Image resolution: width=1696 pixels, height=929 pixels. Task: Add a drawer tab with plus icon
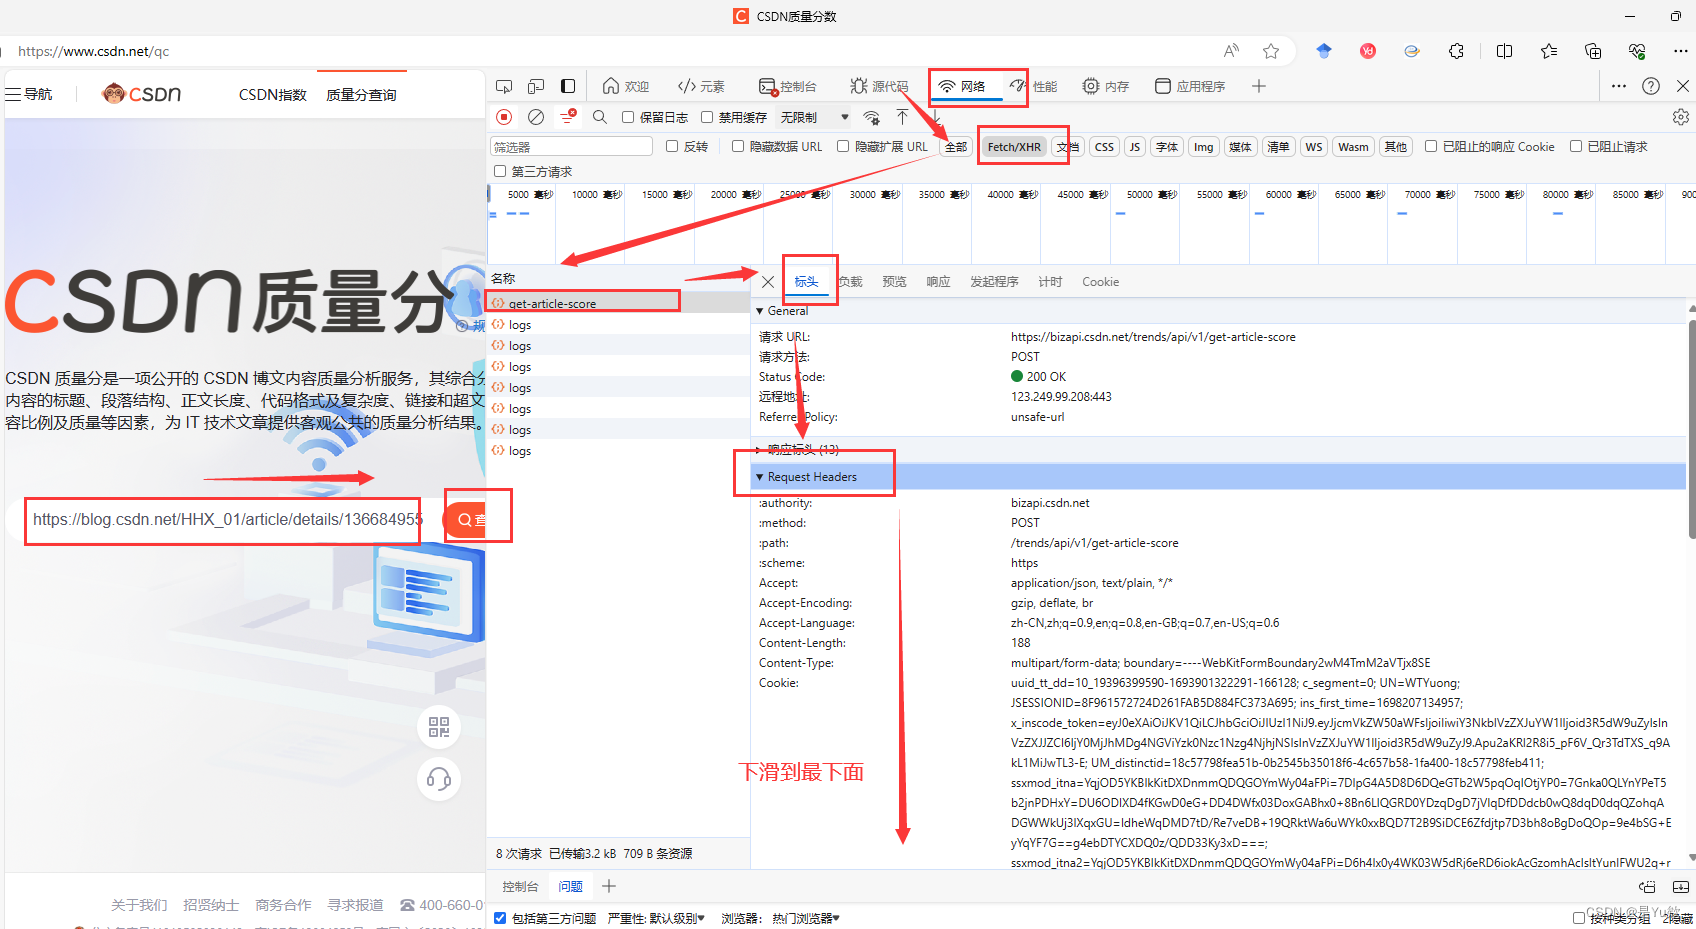(x=609, y=886)
